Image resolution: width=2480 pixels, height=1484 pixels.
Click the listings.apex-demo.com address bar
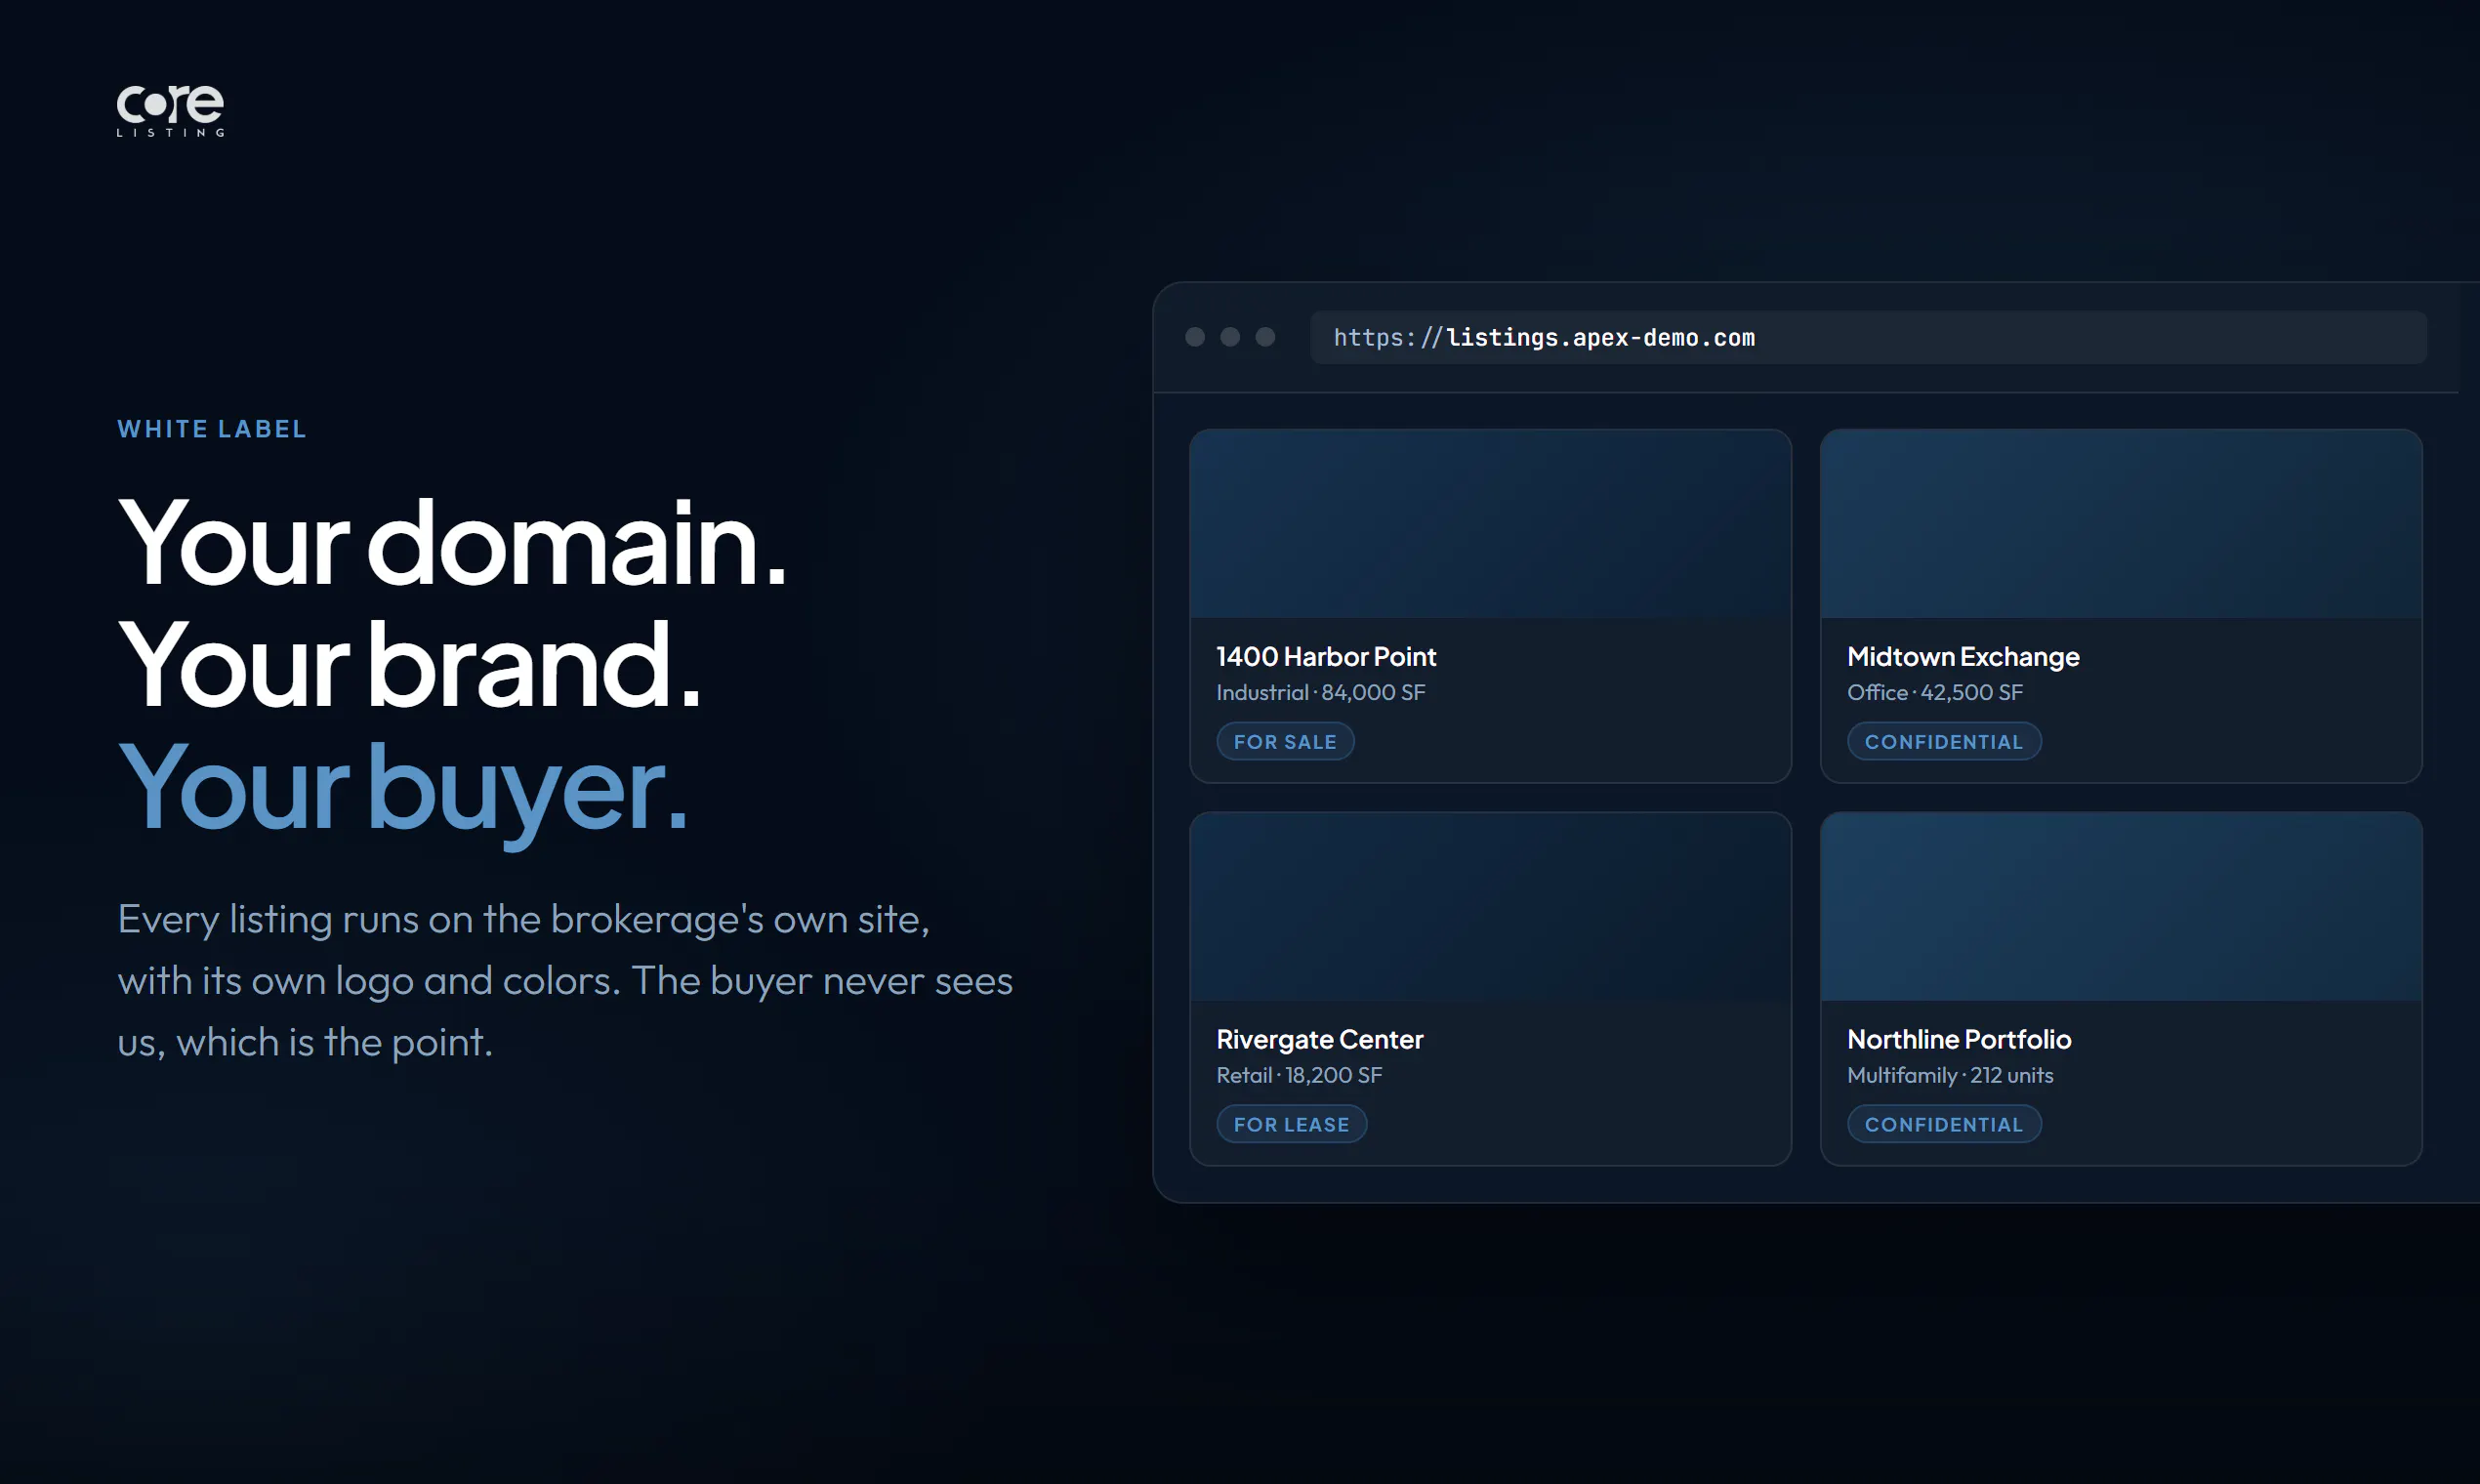point(1868,337)
